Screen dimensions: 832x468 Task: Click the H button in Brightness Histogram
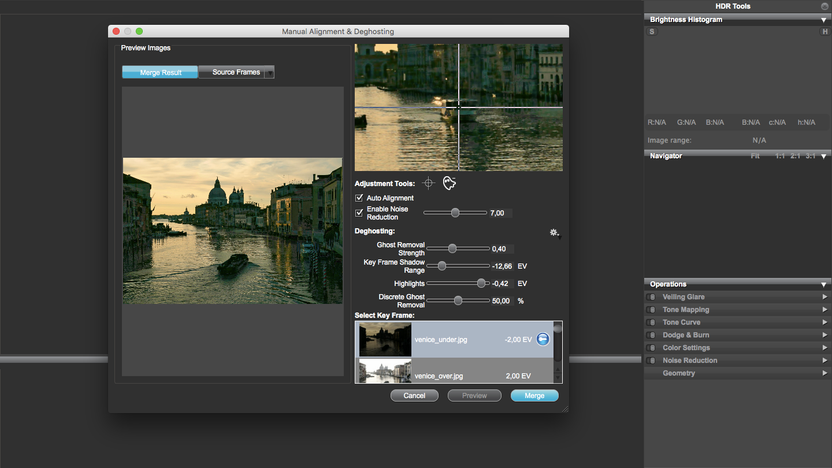(825, 32)
